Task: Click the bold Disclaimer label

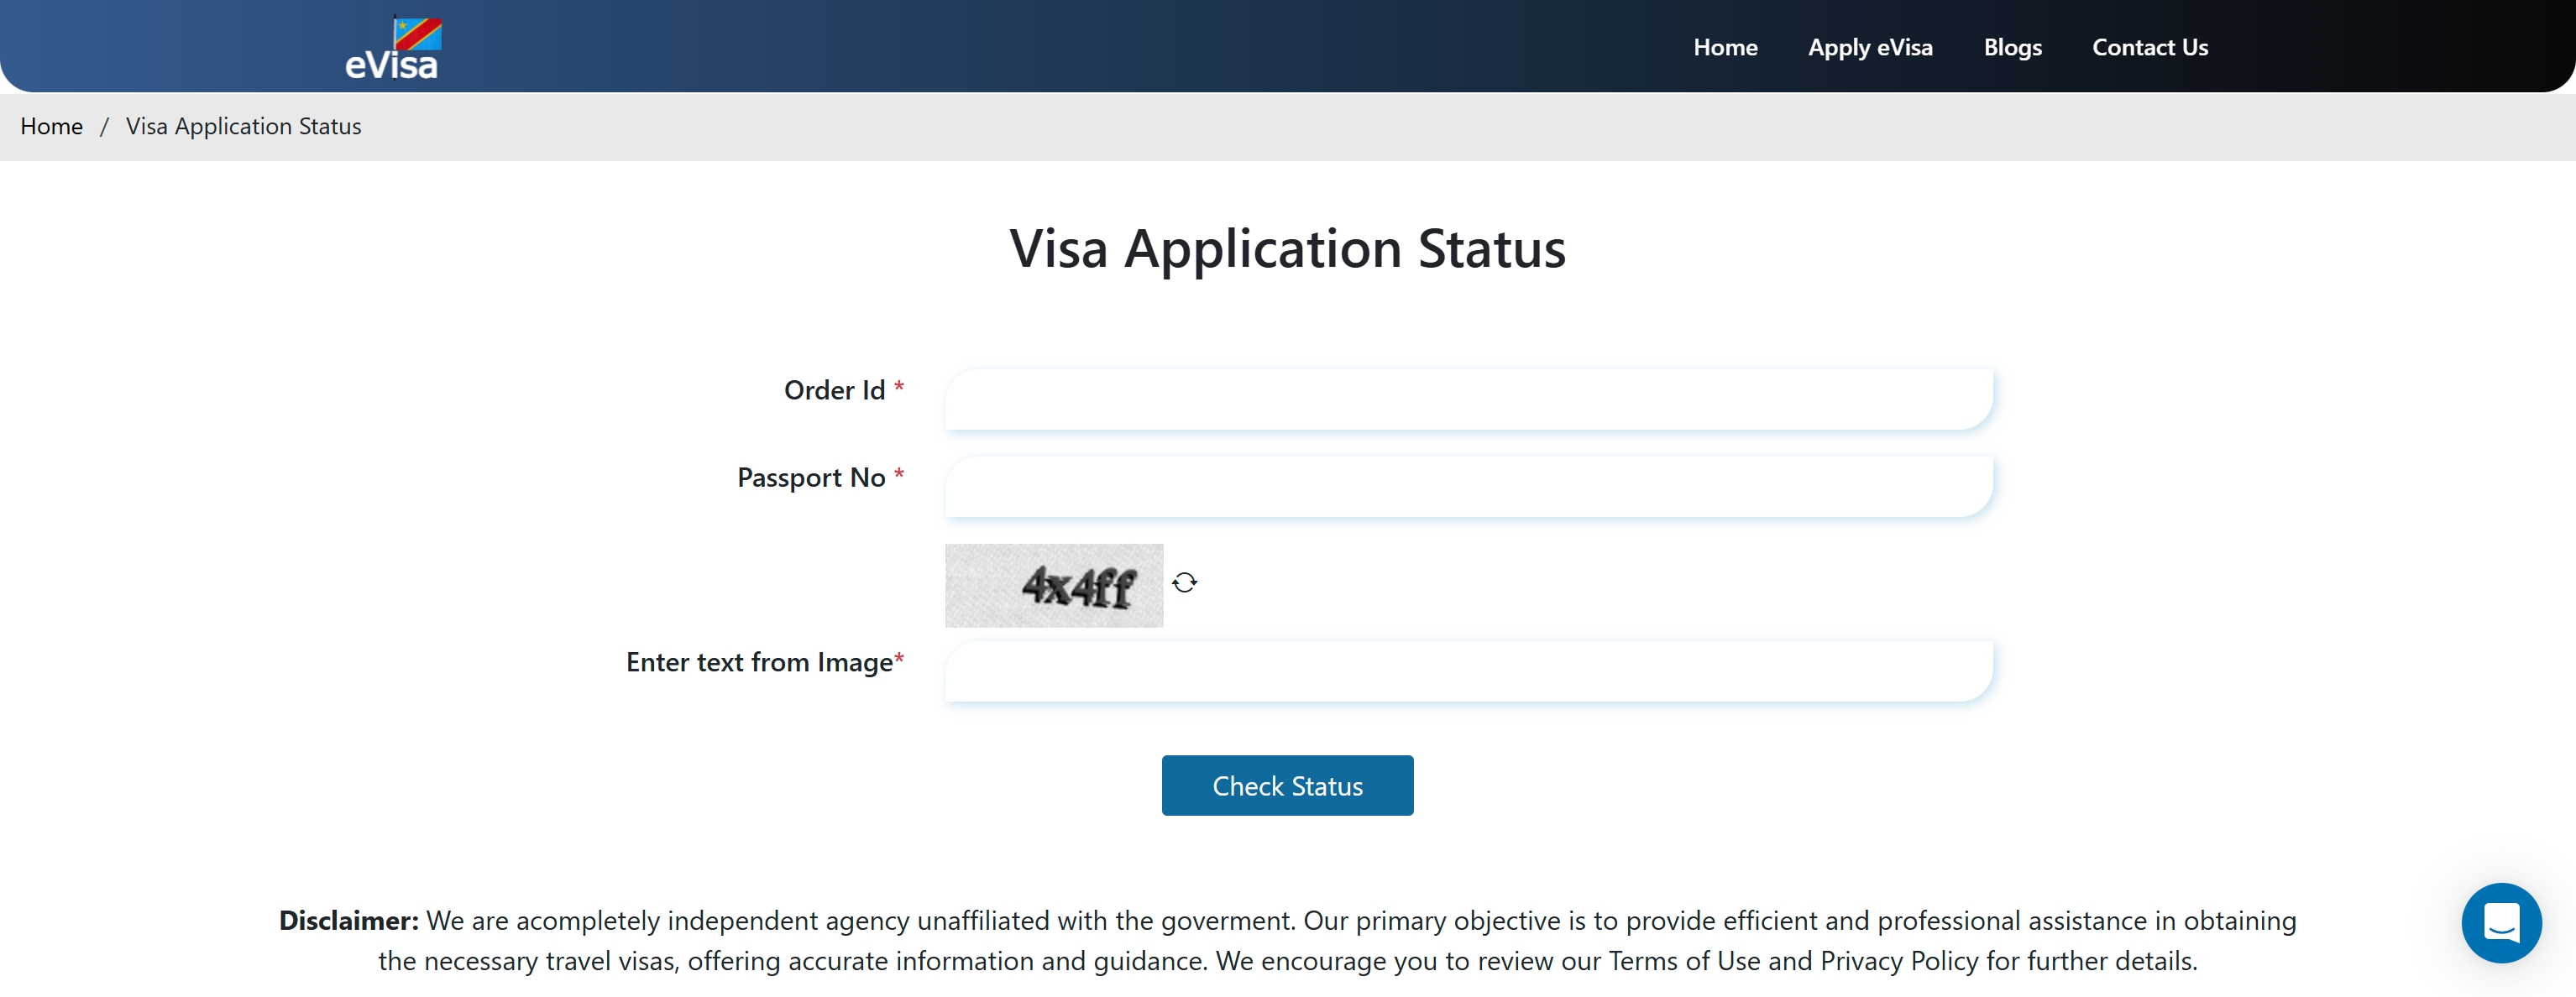Action: click(x=348, y=921)
